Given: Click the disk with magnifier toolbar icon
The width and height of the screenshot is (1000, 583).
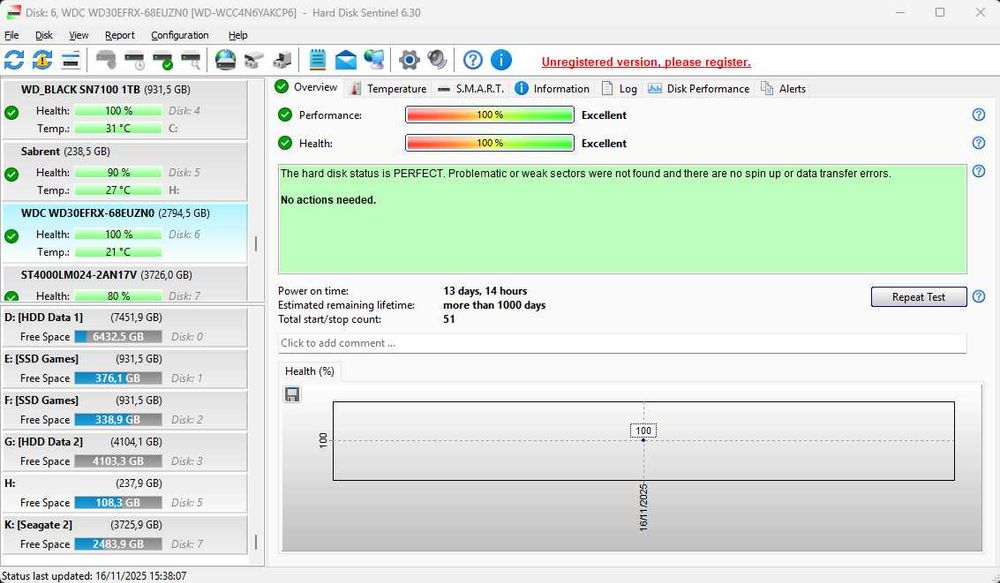Looking at the screenshot, I should [191, 60].
